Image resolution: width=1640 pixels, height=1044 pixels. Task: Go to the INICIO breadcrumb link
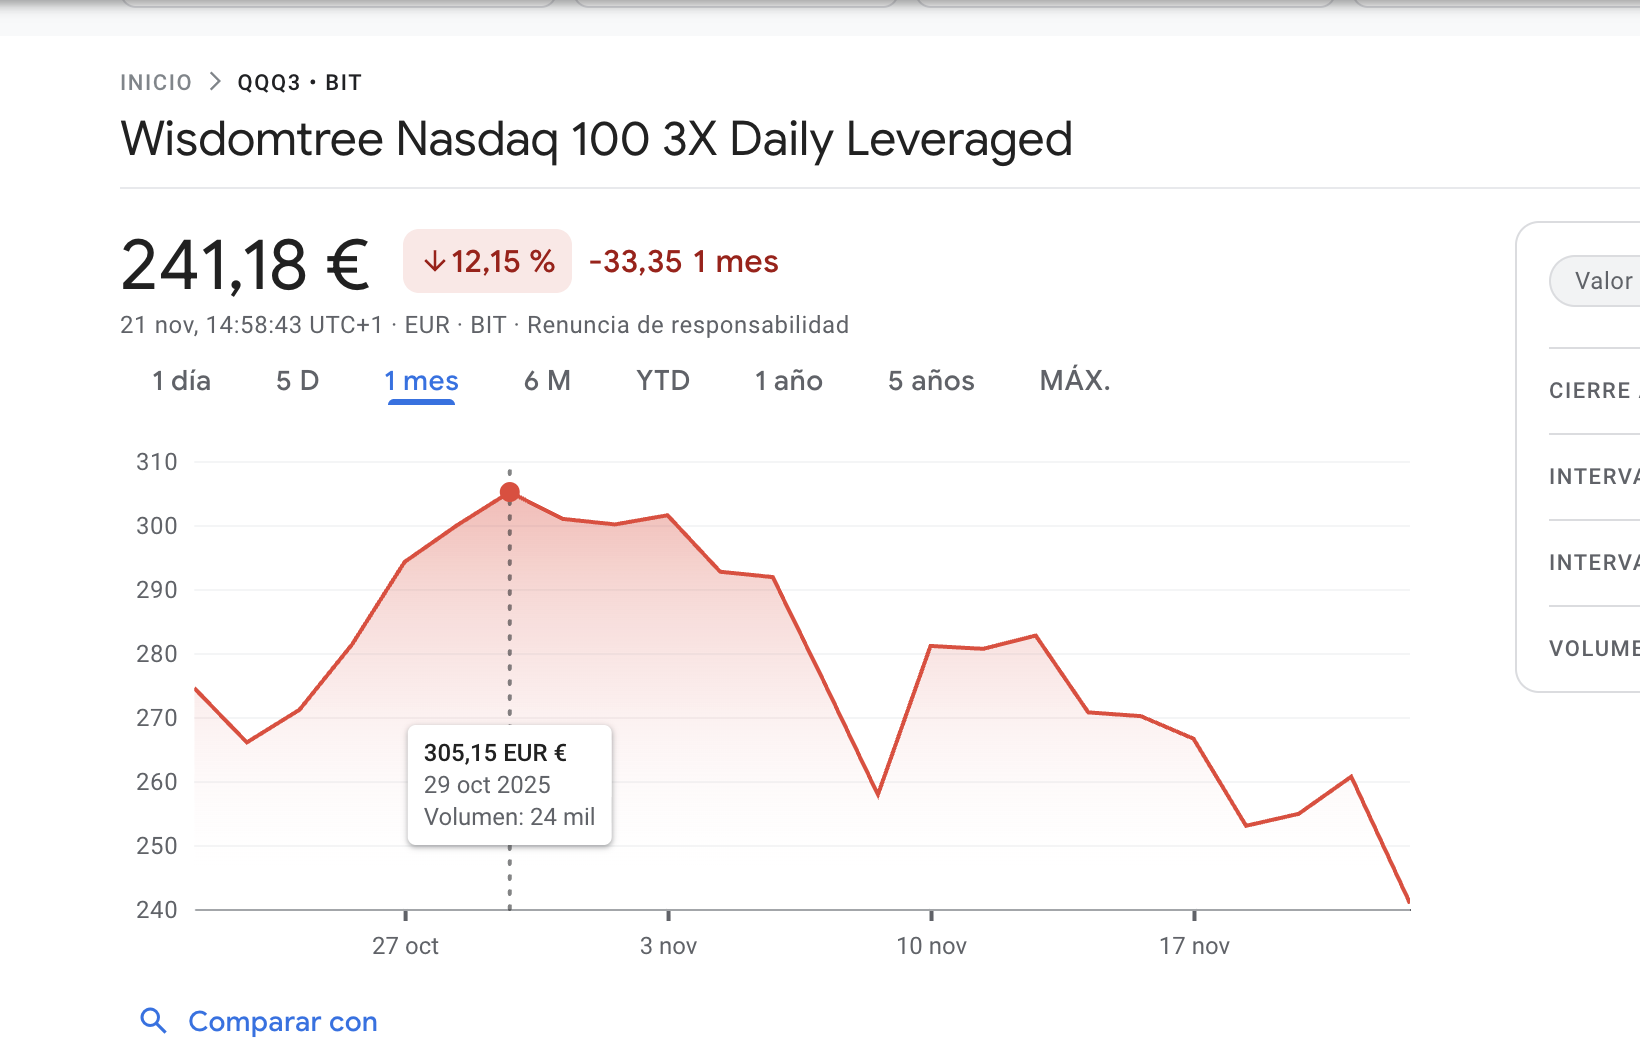click(x=156, y=82)
